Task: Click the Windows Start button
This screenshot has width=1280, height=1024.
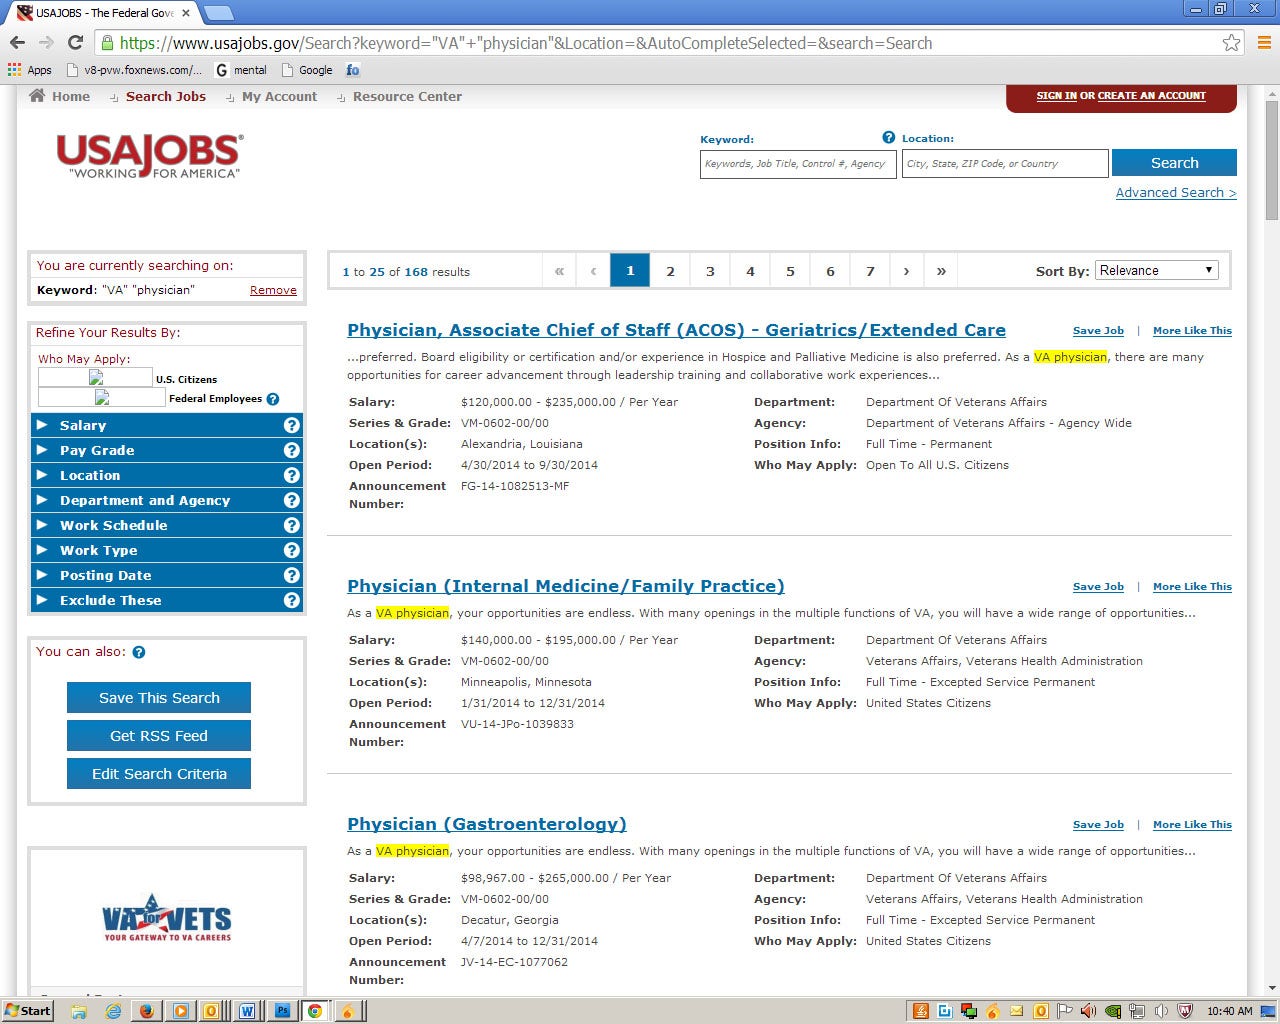Action: click(28, 1010)
